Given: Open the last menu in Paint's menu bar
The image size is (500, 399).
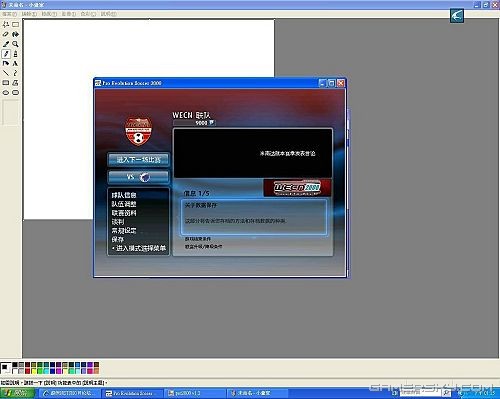Looking at the screenshot, I should click(109, 14).
